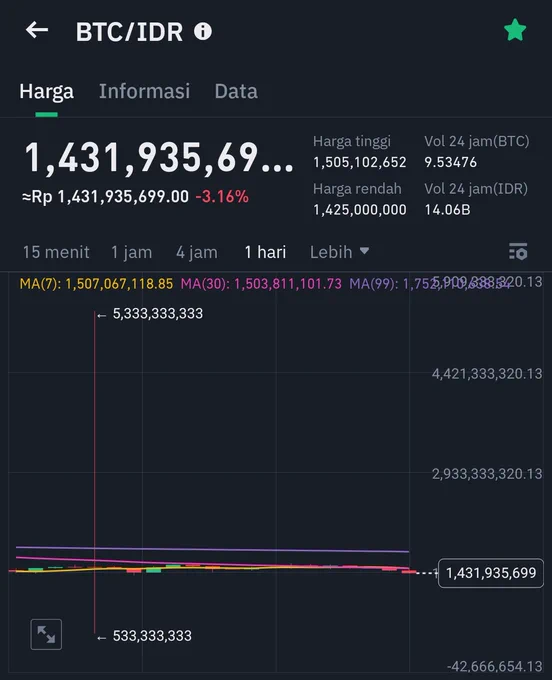This screenshot has height=680, width=552.
Task: Click the -3.16% change value
Action: (222, 196)
